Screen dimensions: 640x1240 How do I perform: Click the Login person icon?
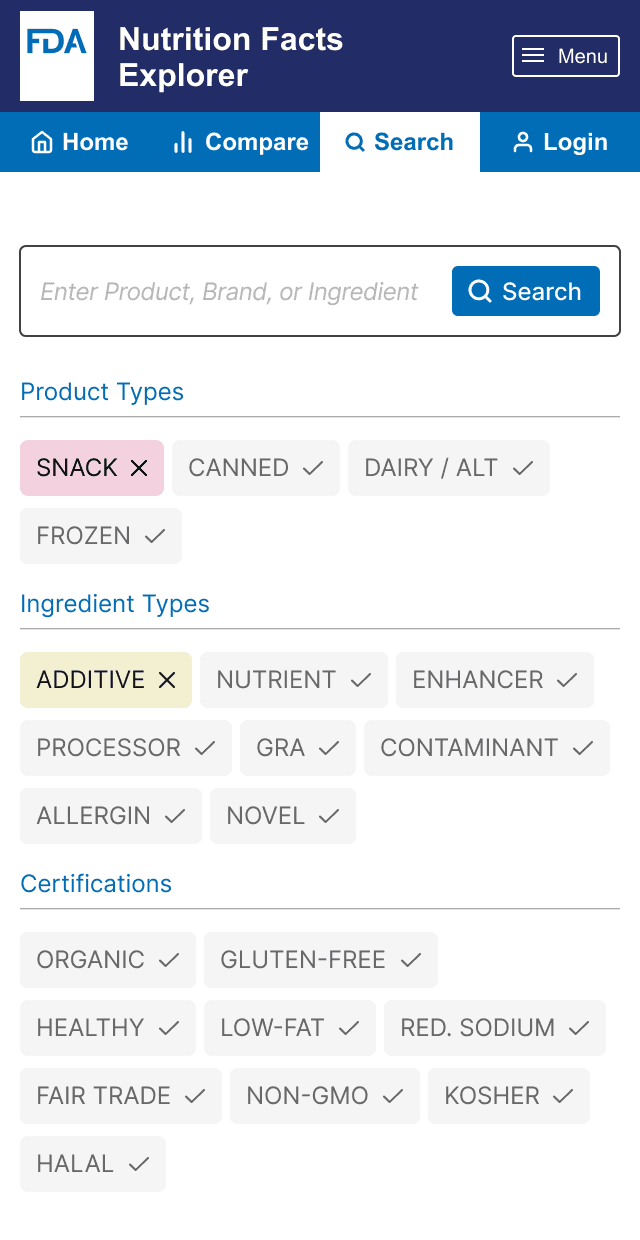[x=522, y=142]
